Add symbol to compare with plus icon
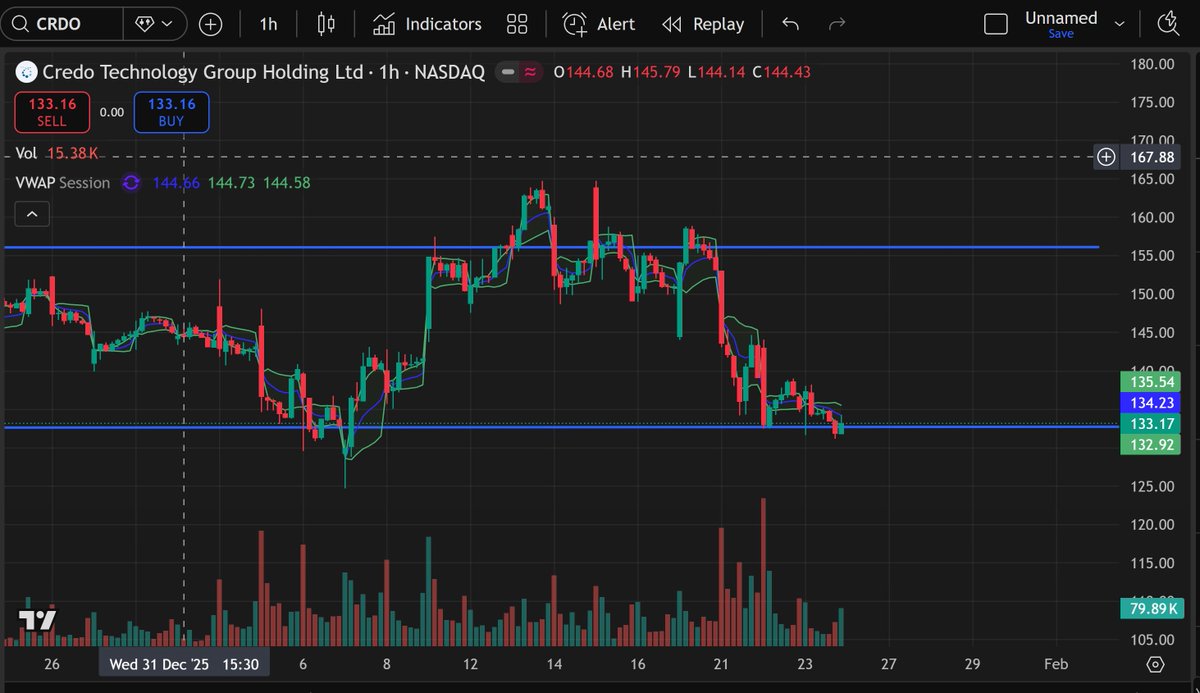 211,24
